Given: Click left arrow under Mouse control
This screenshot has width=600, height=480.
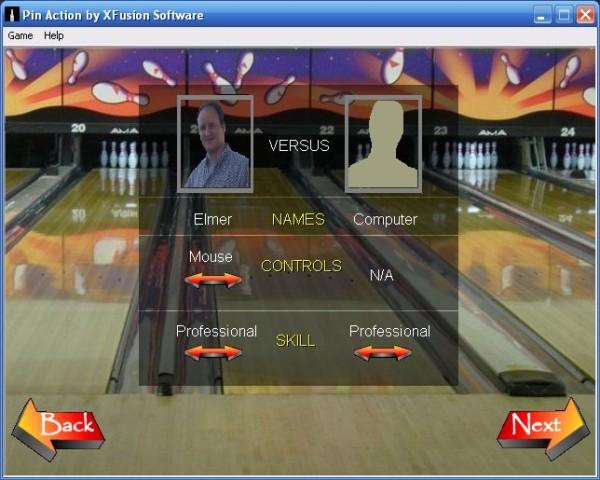Looking at the screenshot, I should point(195,280).
